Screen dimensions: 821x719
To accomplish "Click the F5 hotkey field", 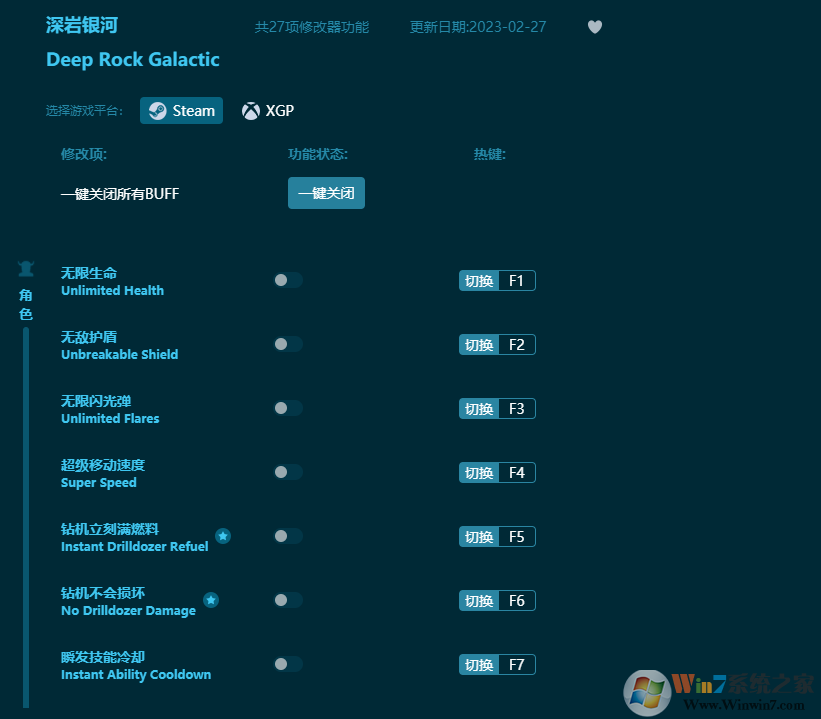I will point(517,537).
